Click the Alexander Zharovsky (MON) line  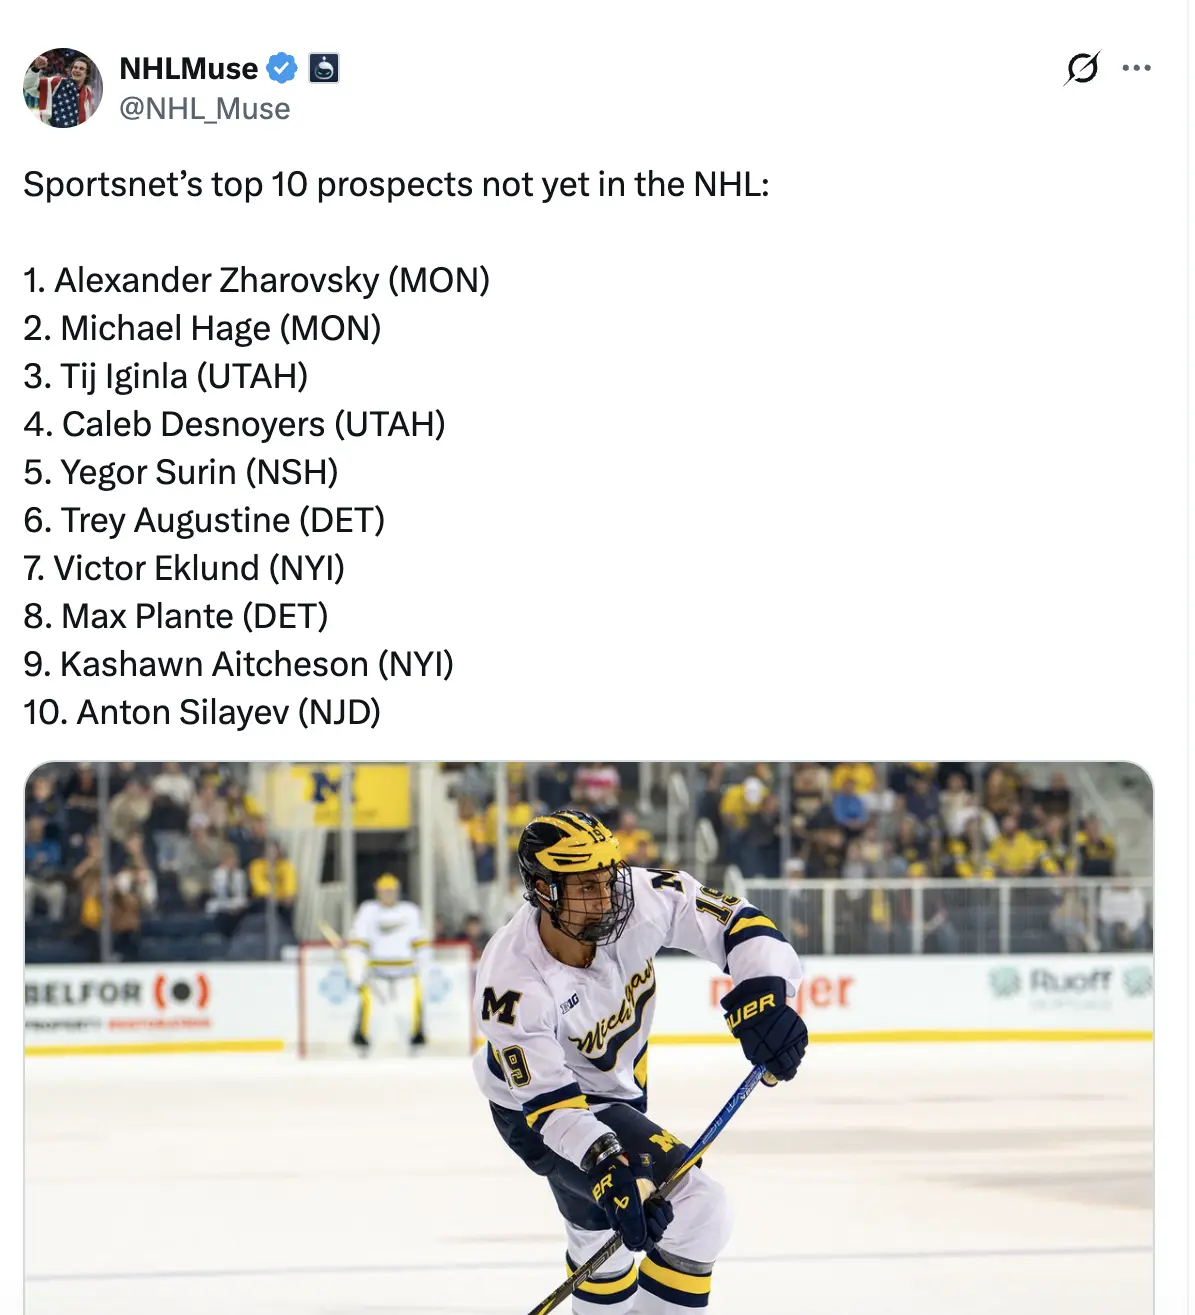coord(257,281)
